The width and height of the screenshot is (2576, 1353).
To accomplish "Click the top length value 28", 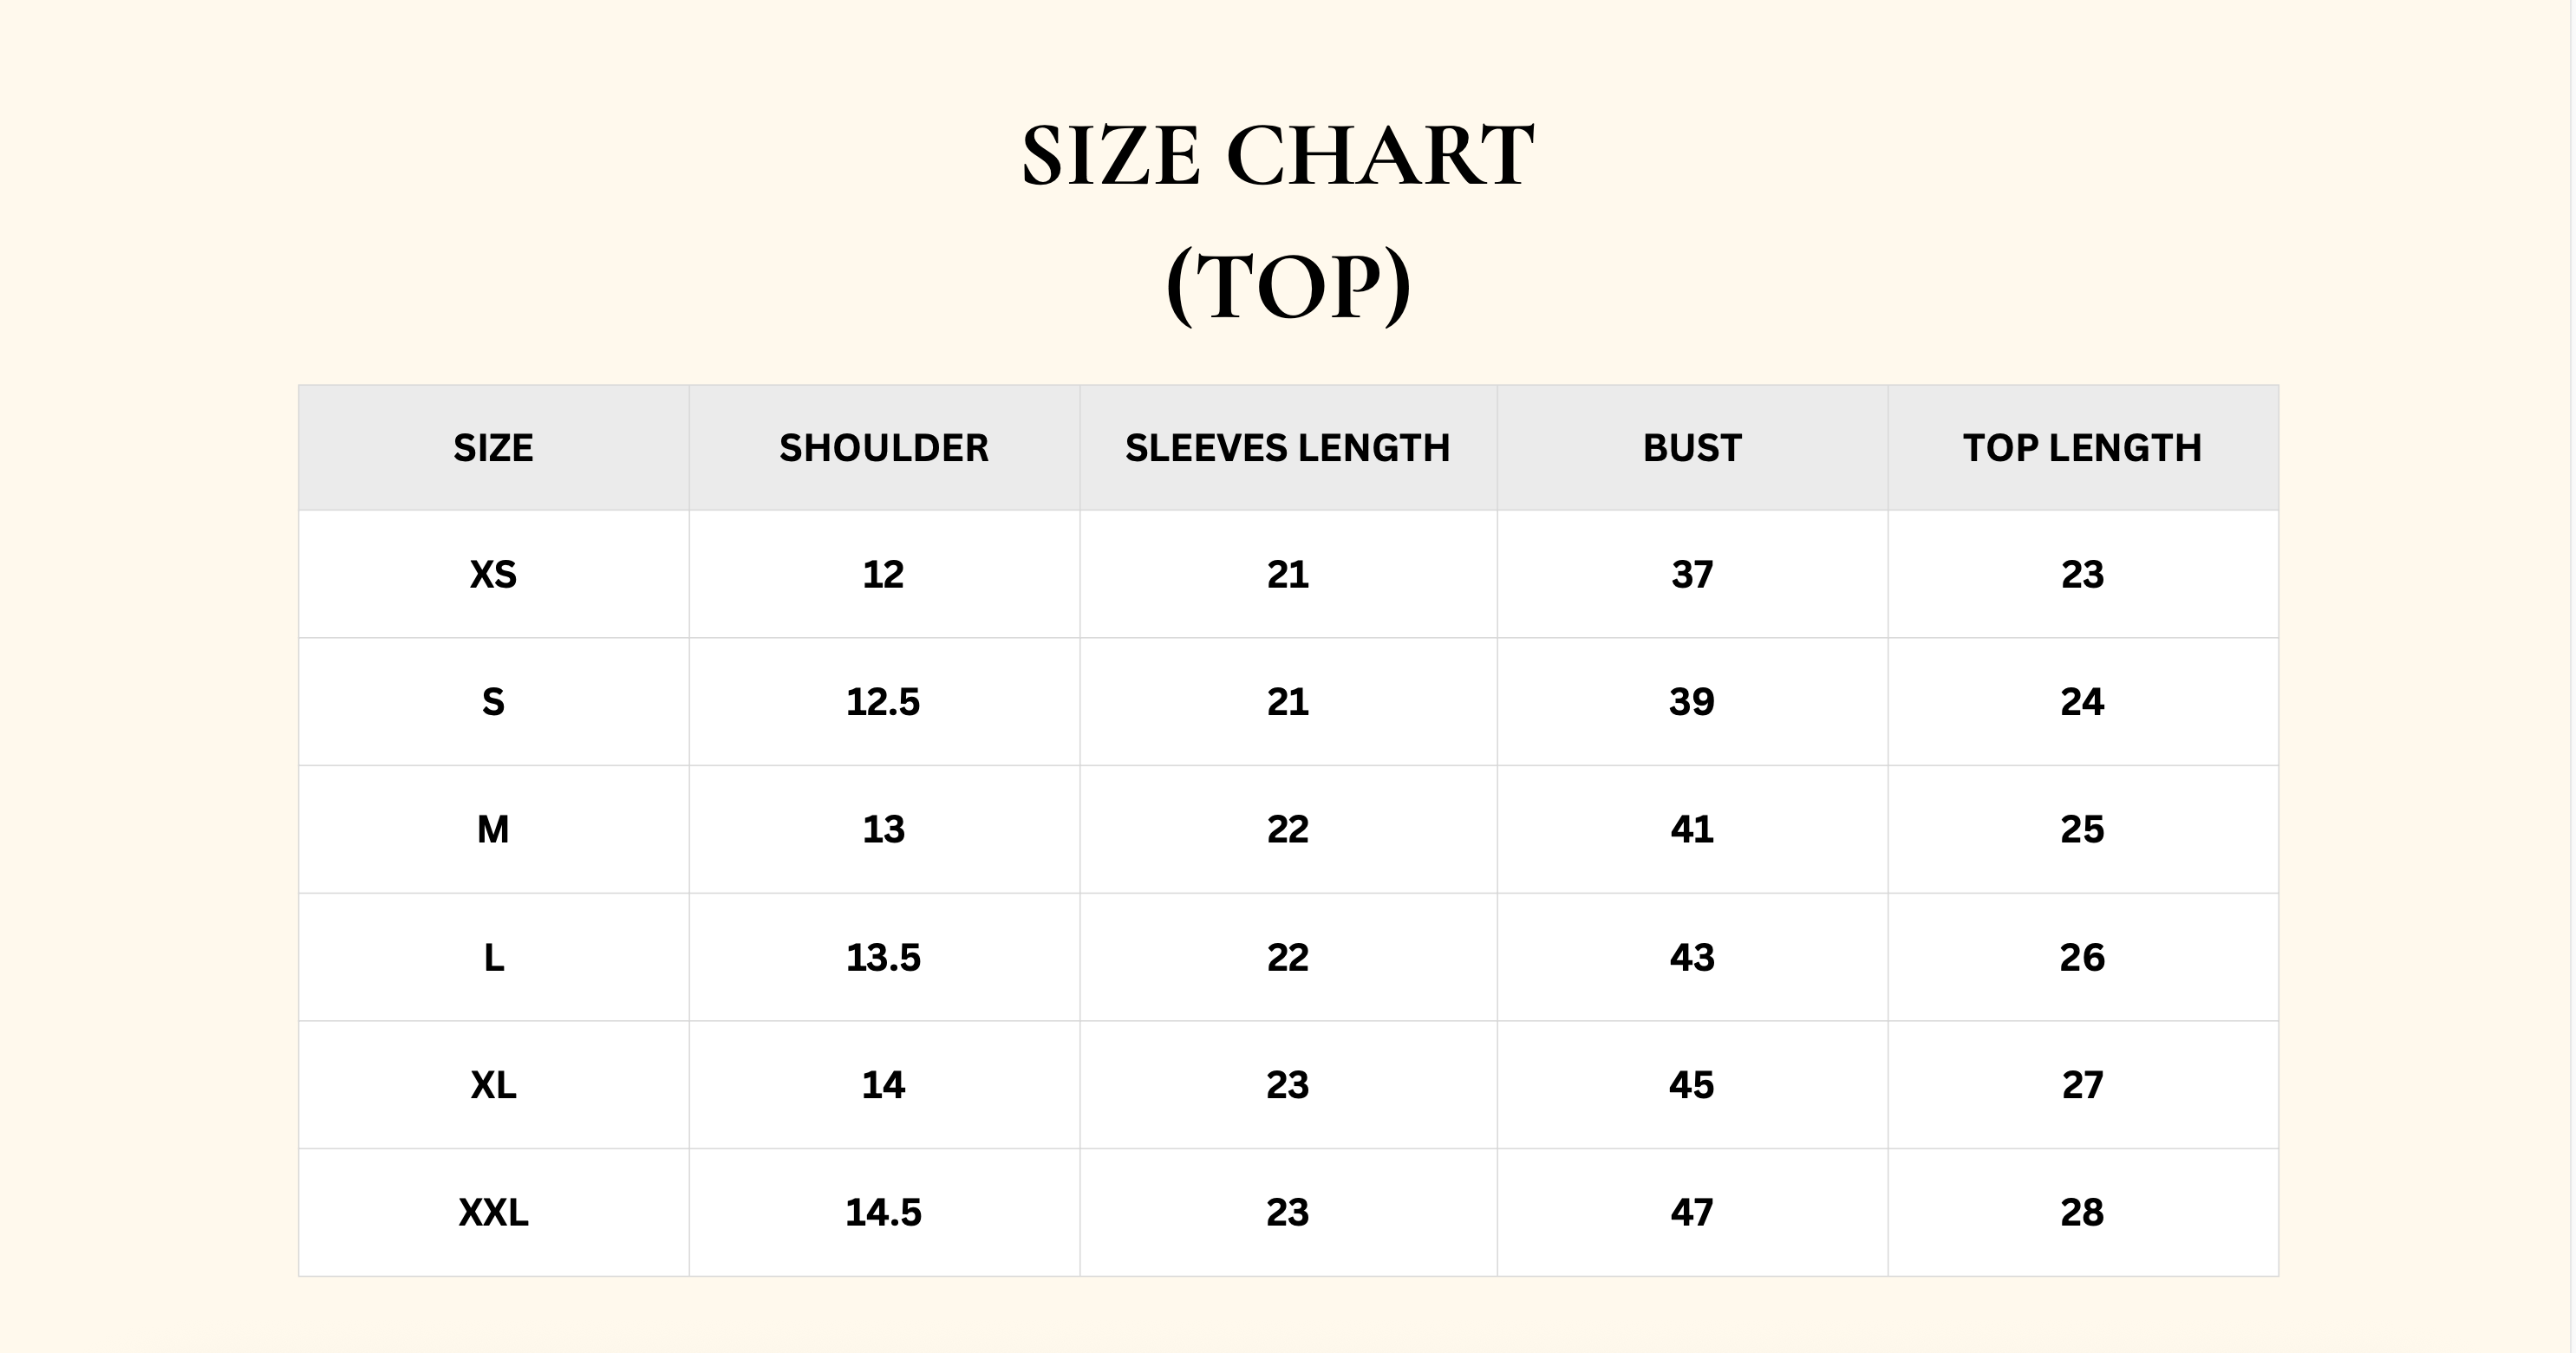I will pyautogui.click(x=2082, y=1213).
